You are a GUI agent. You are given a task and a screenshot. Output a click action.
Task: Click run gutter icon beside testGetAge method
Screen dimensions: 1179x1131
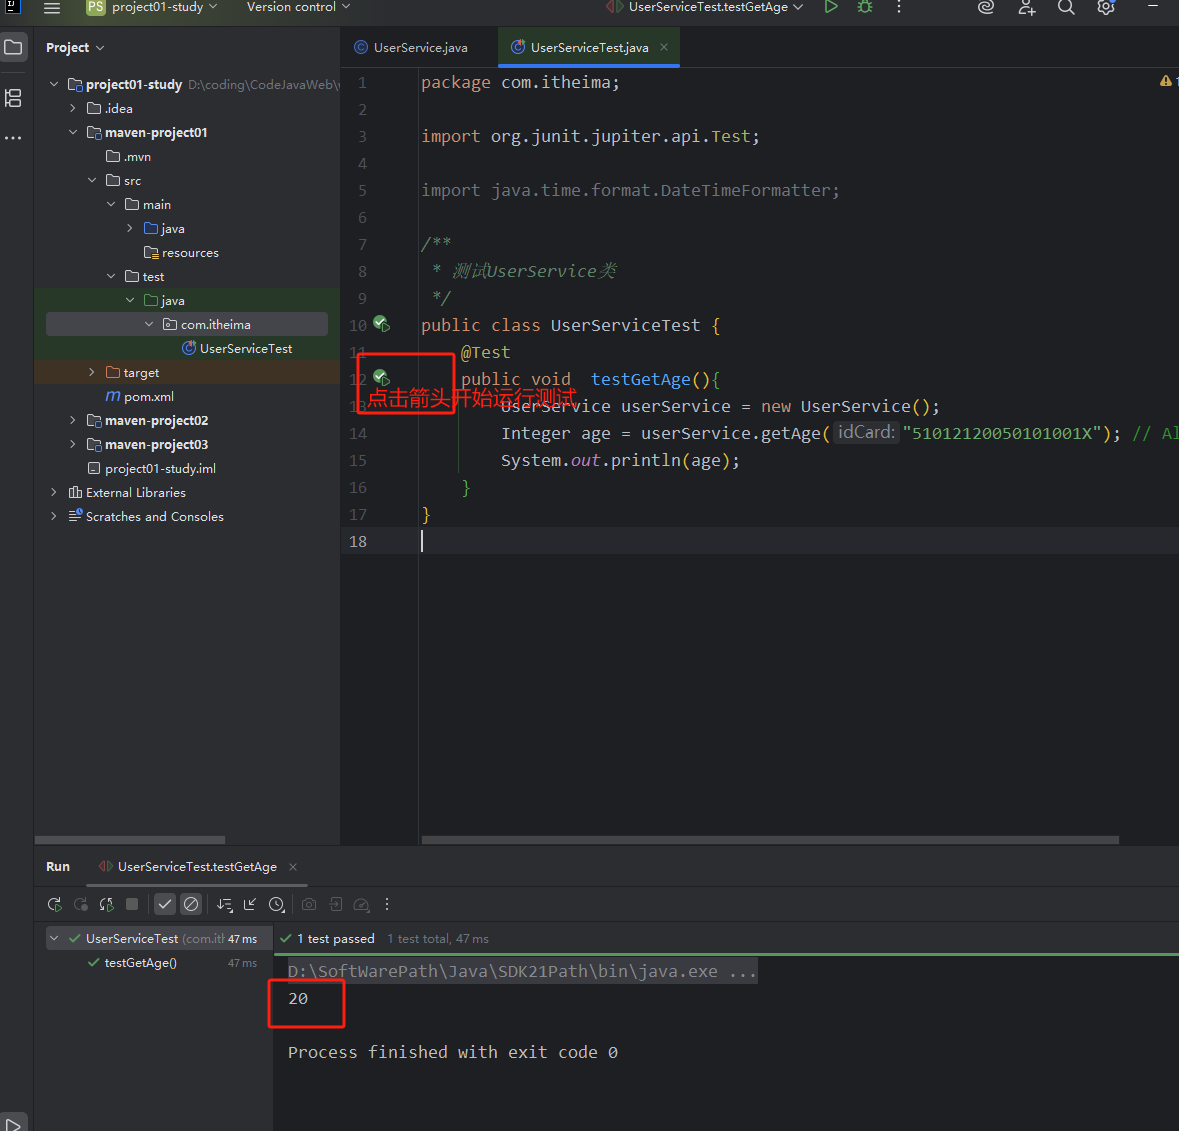click(x=382, y=378)
